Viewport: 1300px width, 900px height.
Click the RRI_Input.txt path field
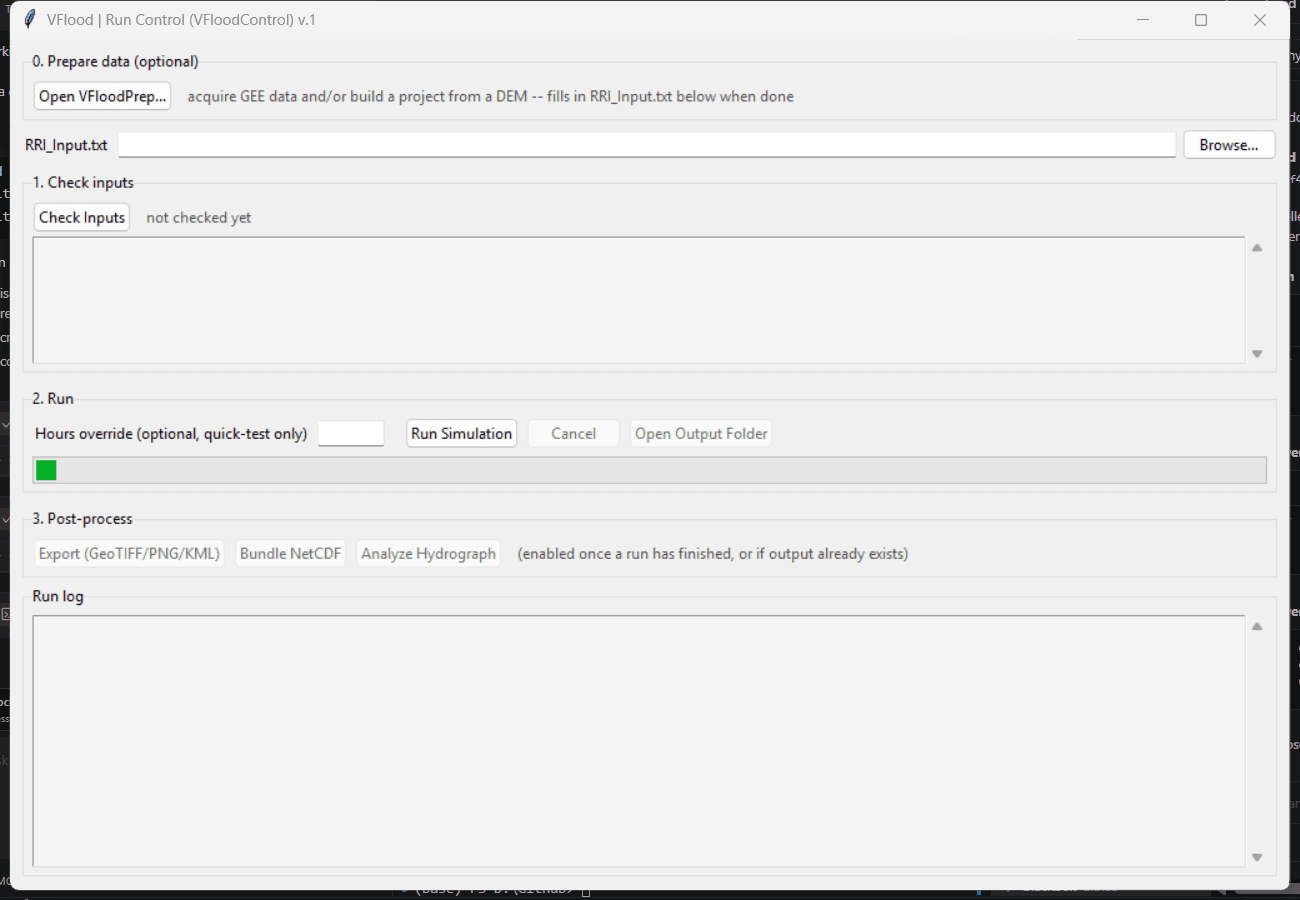coord(647,145)
